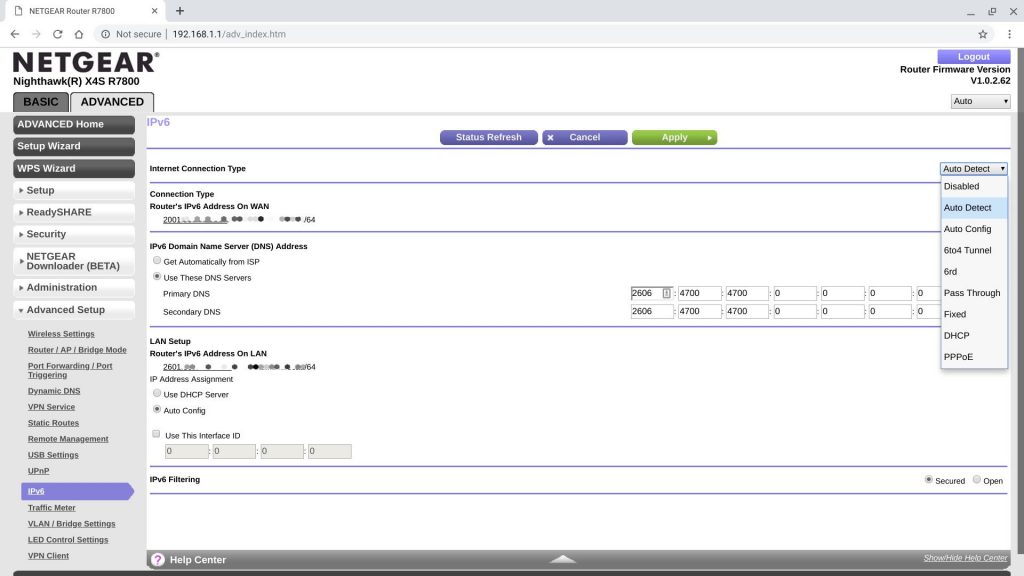Reload the router page
This screenshot has width=1024, height=576.
57,34
